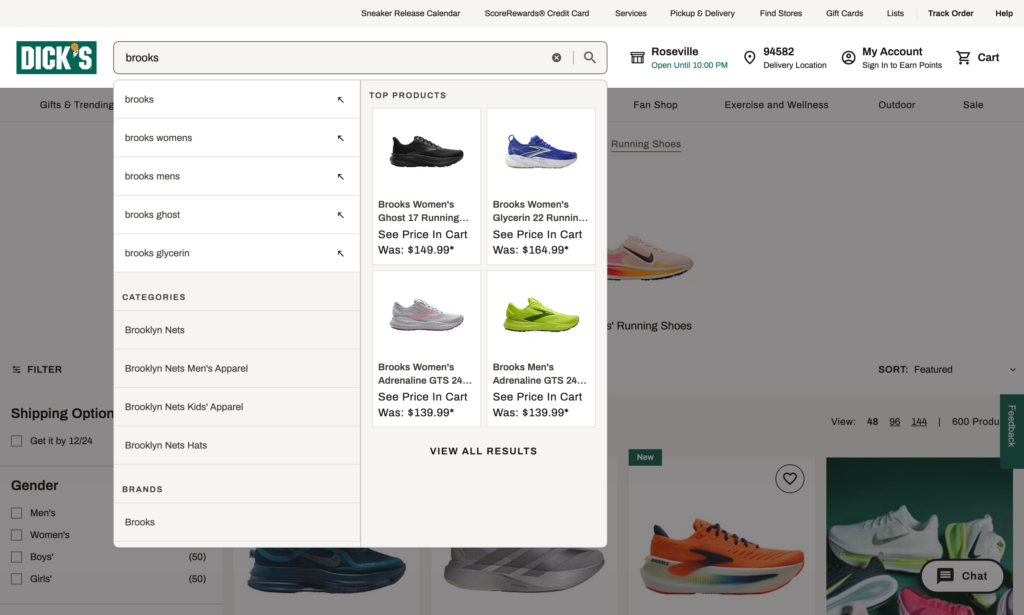Open the Sale menu
The width and height of the screenshot is (1024, 615).
click(x=972, y=104)
